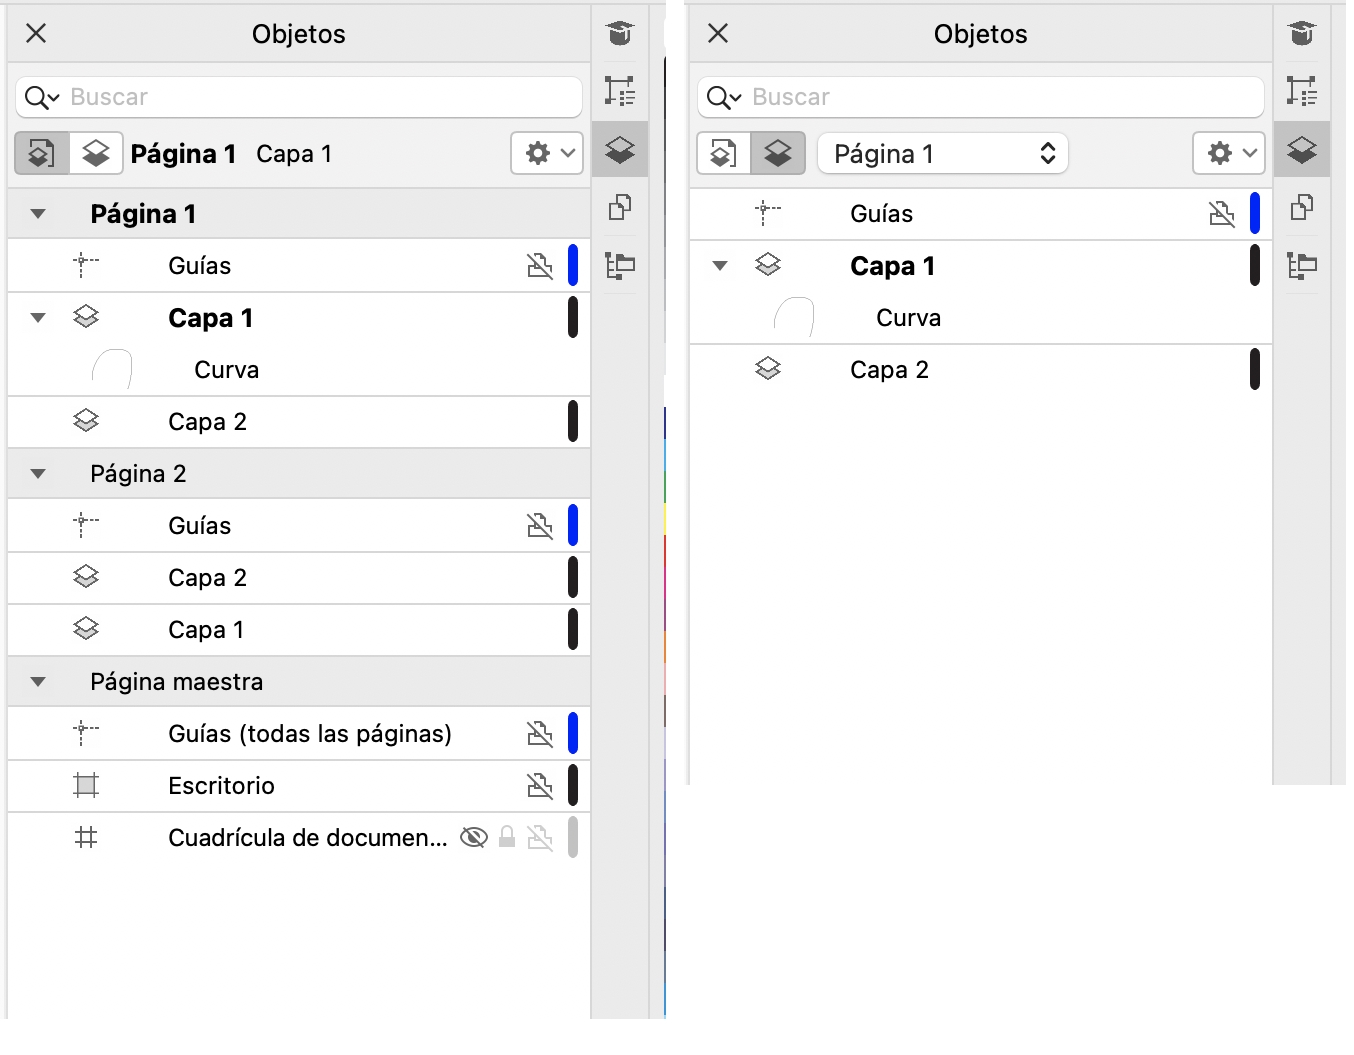
Task: Toggle the lock icon on Cuadrícula de documento
Action: [x=507, y=837]
